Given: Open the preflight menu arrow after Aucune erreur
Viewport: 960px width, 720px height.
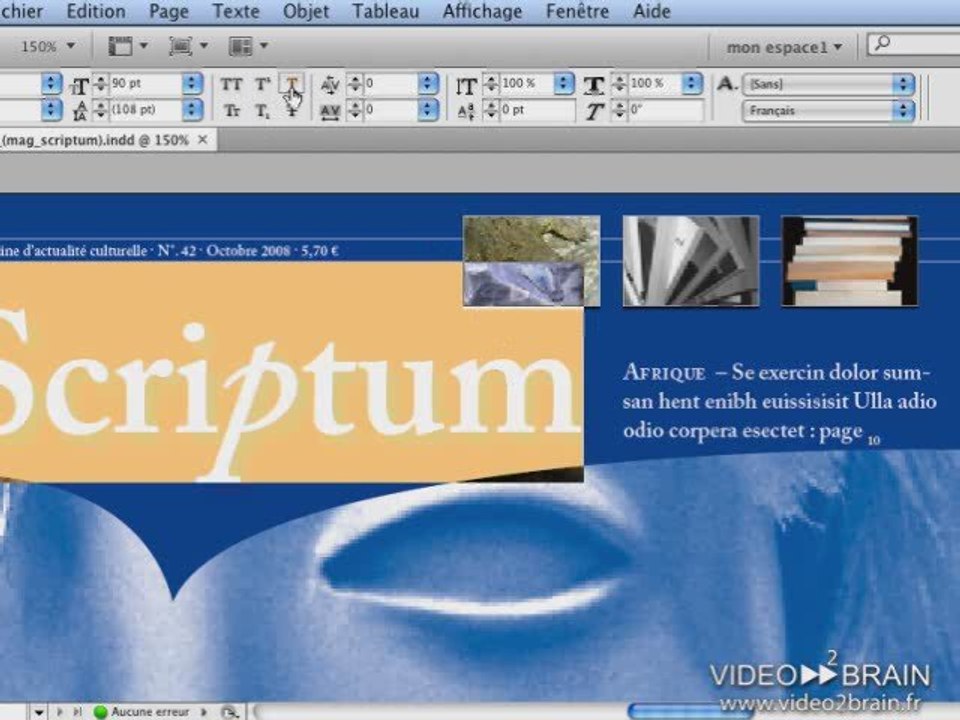Looking at the screenshot, I should (204, 711).
